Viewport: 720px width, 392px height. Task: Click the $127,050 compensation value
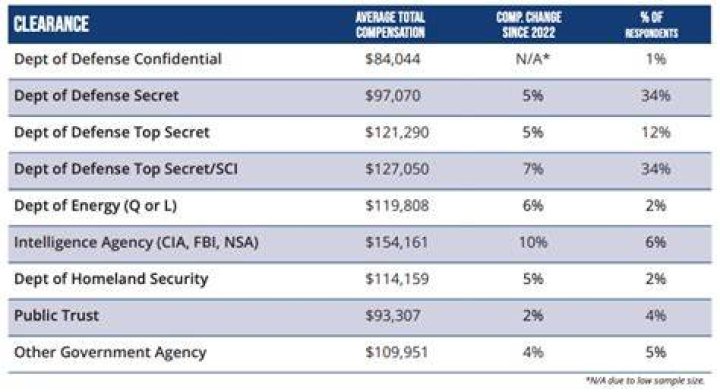(397, 169)
